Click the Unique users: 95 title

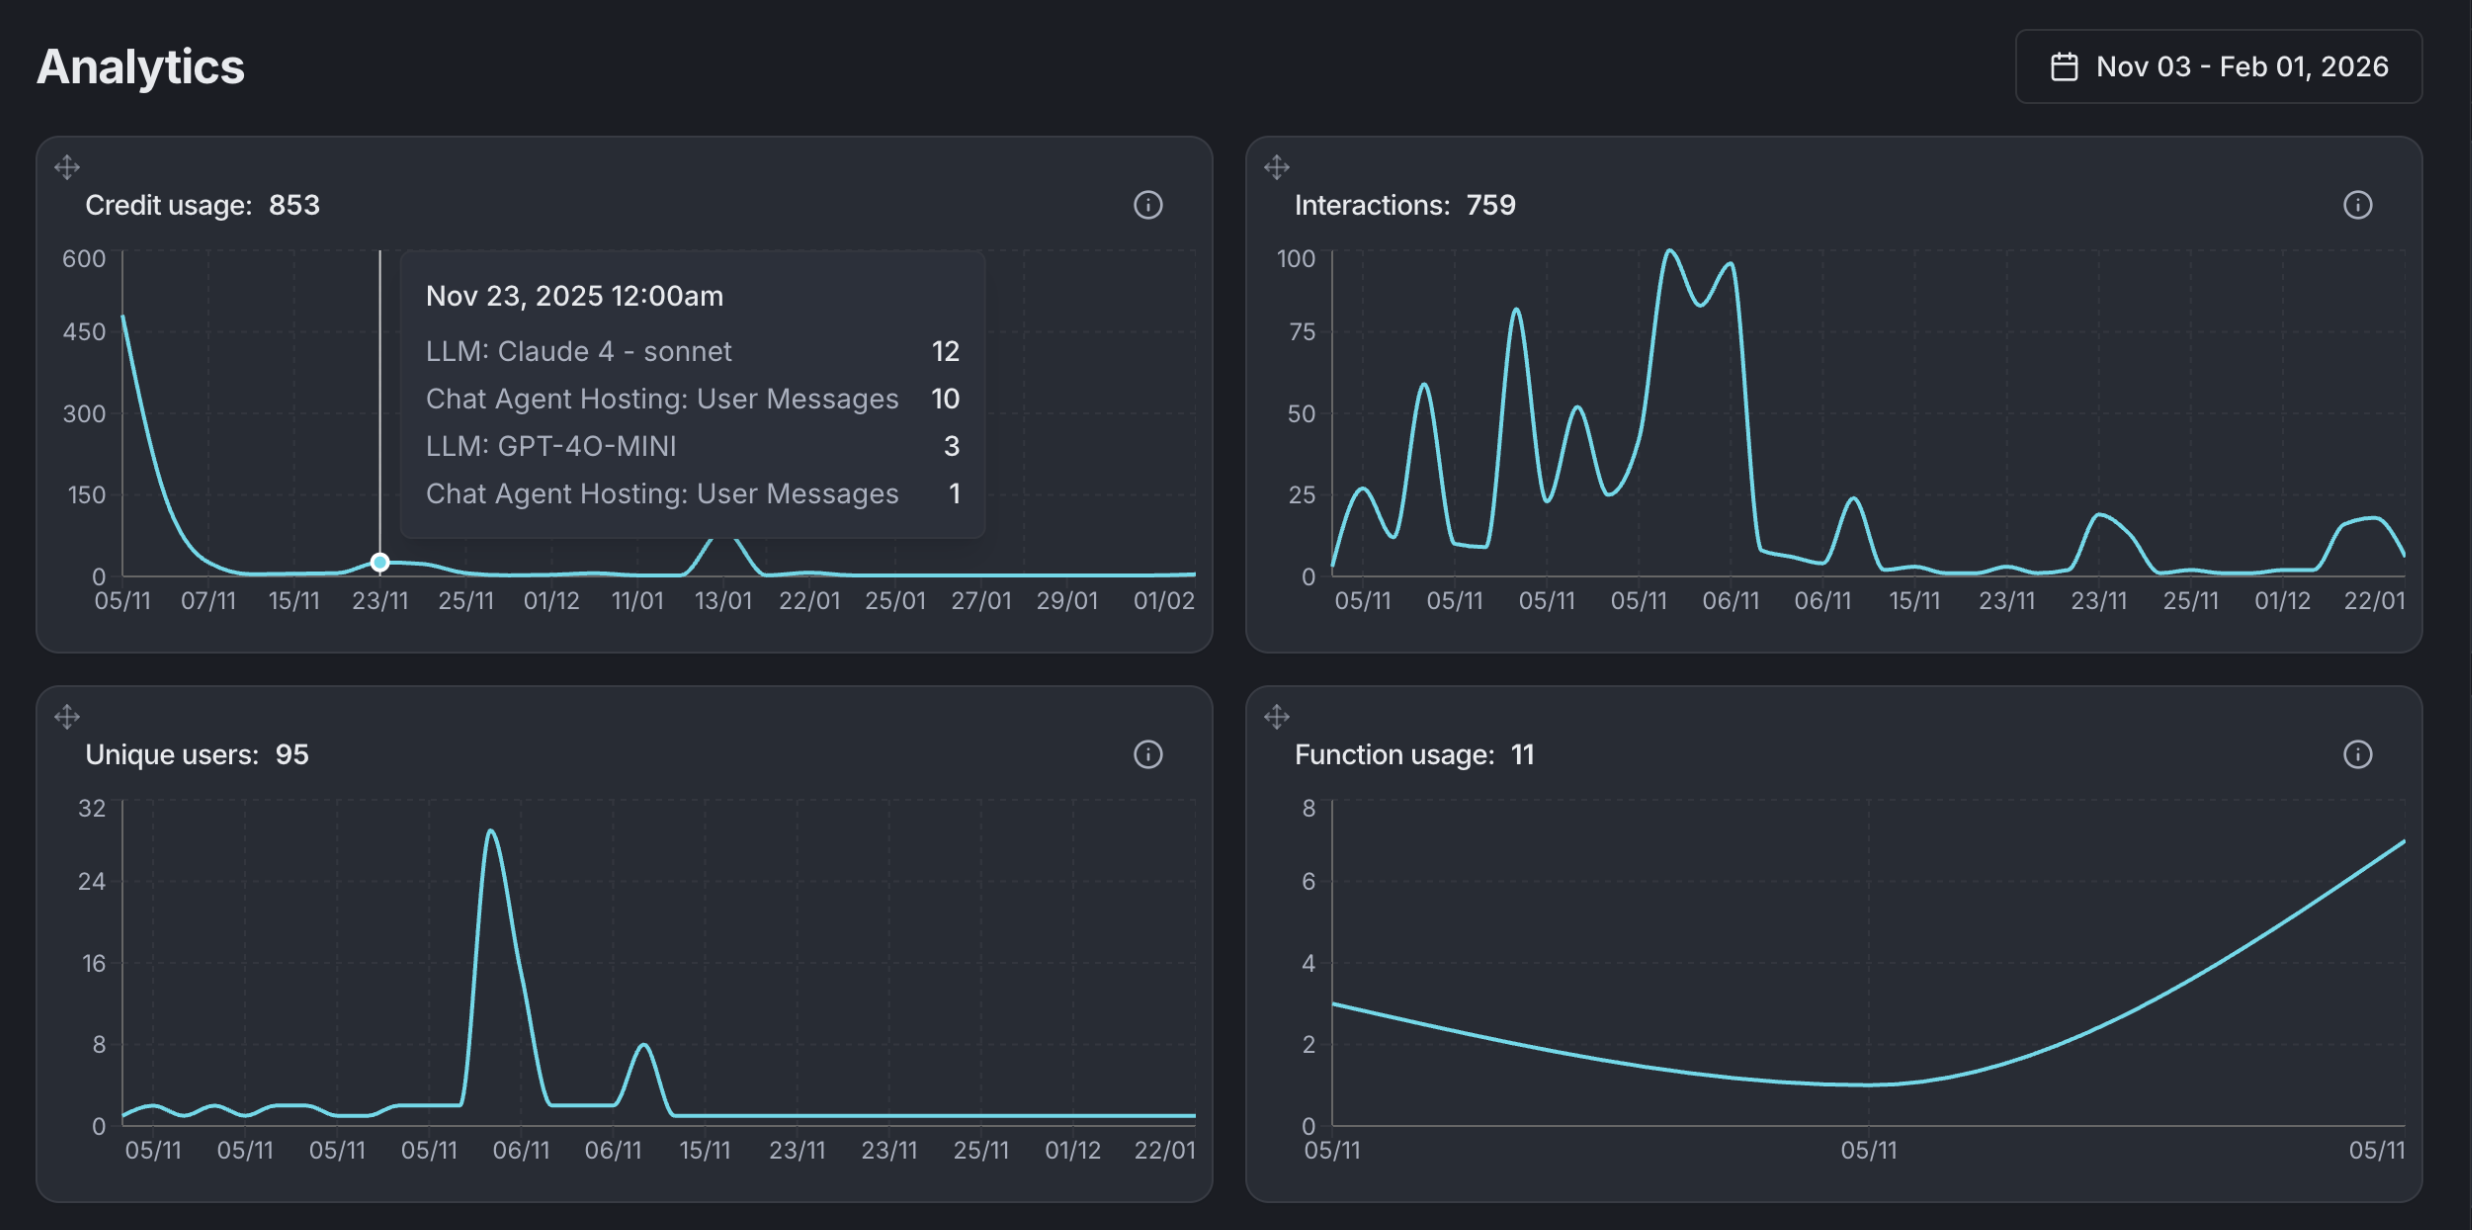coord(197,755)
